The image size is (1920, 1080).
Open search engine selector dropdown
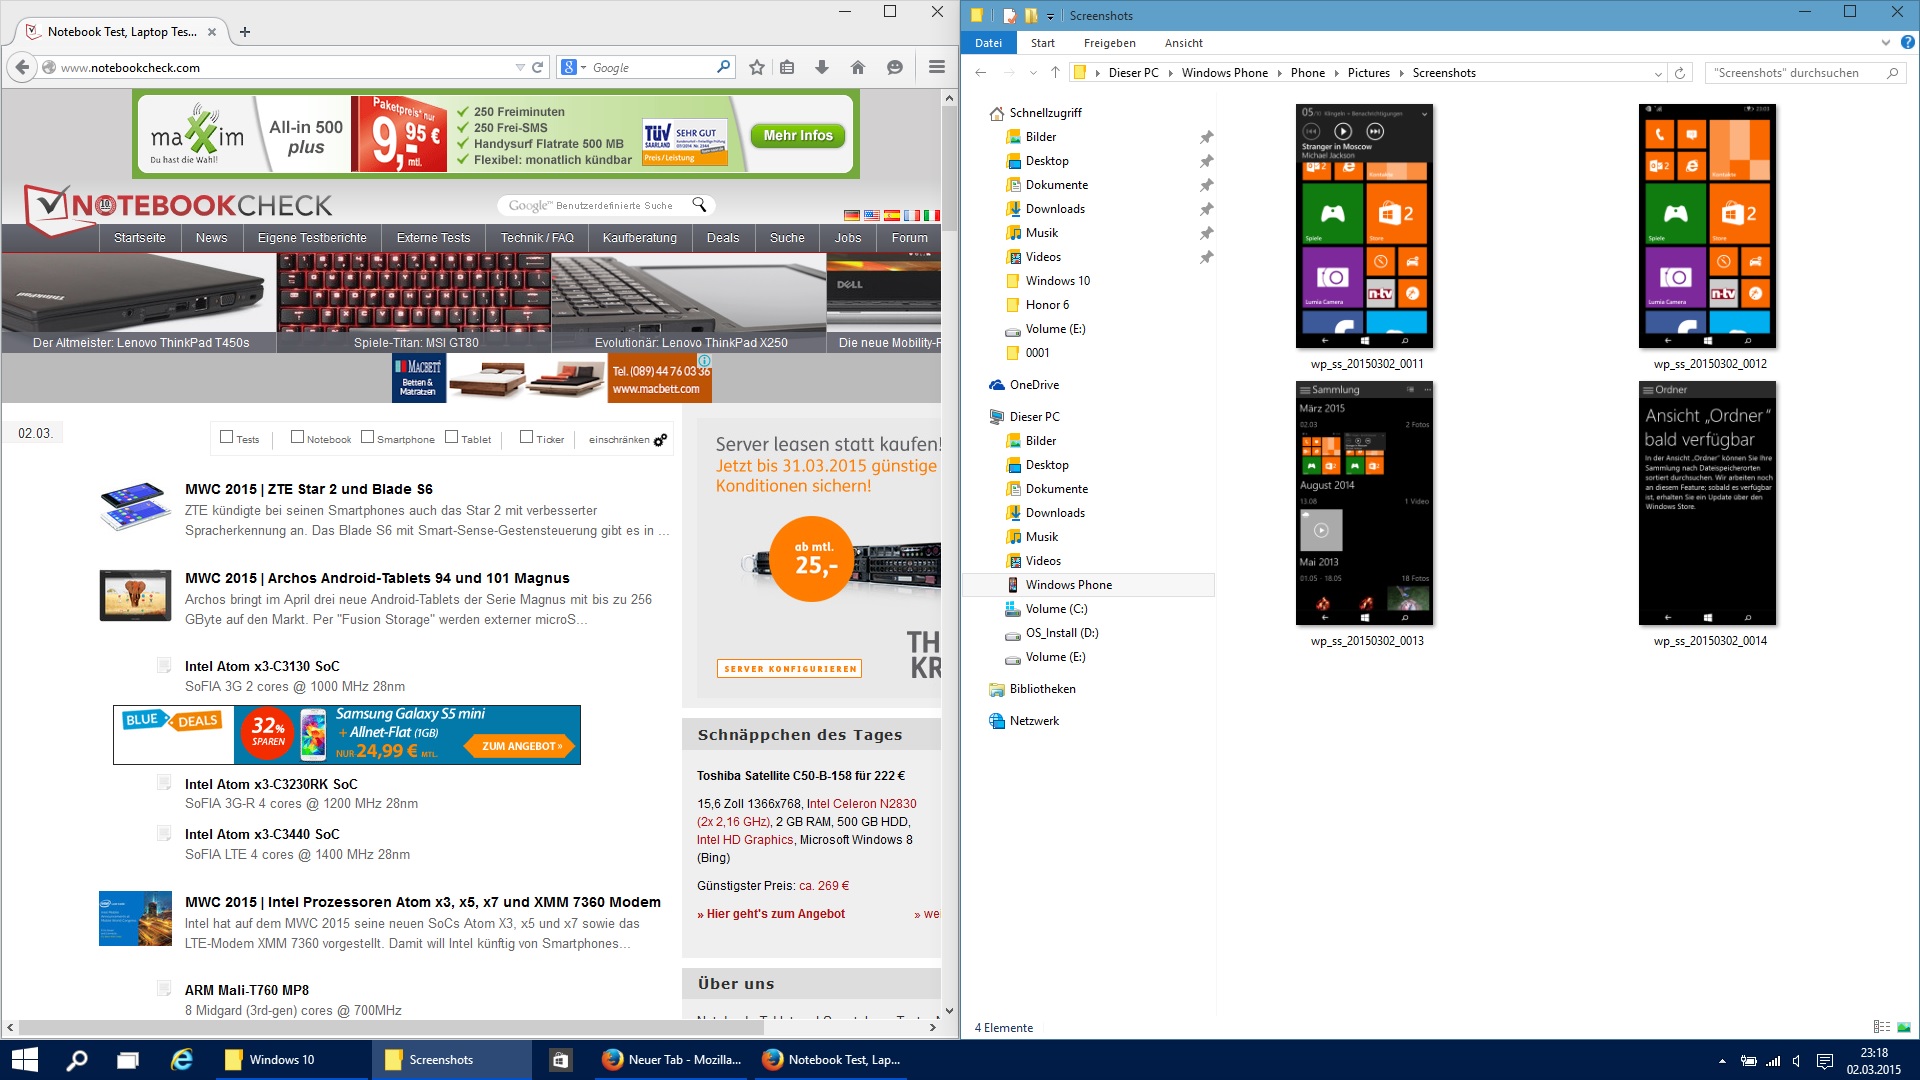pyautogui.click(x=574, y=67)
